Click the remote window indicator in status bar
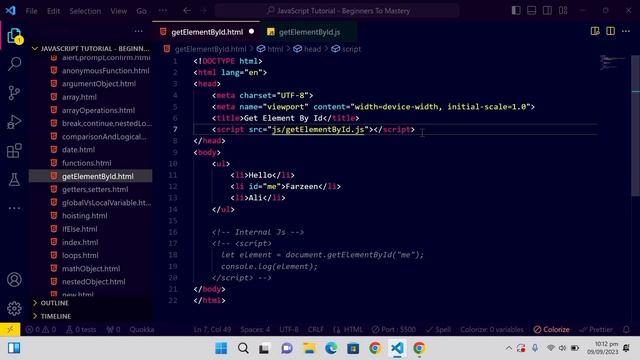 tap(10, 329)
